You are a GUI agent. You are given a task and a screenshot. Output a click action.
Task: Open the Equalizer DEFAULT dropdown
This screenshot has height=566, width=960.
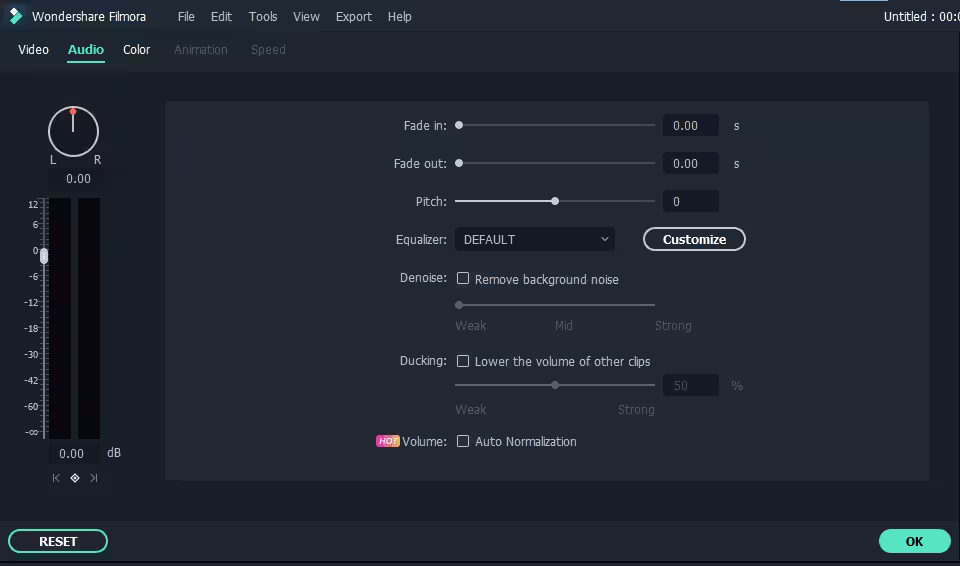535,239
